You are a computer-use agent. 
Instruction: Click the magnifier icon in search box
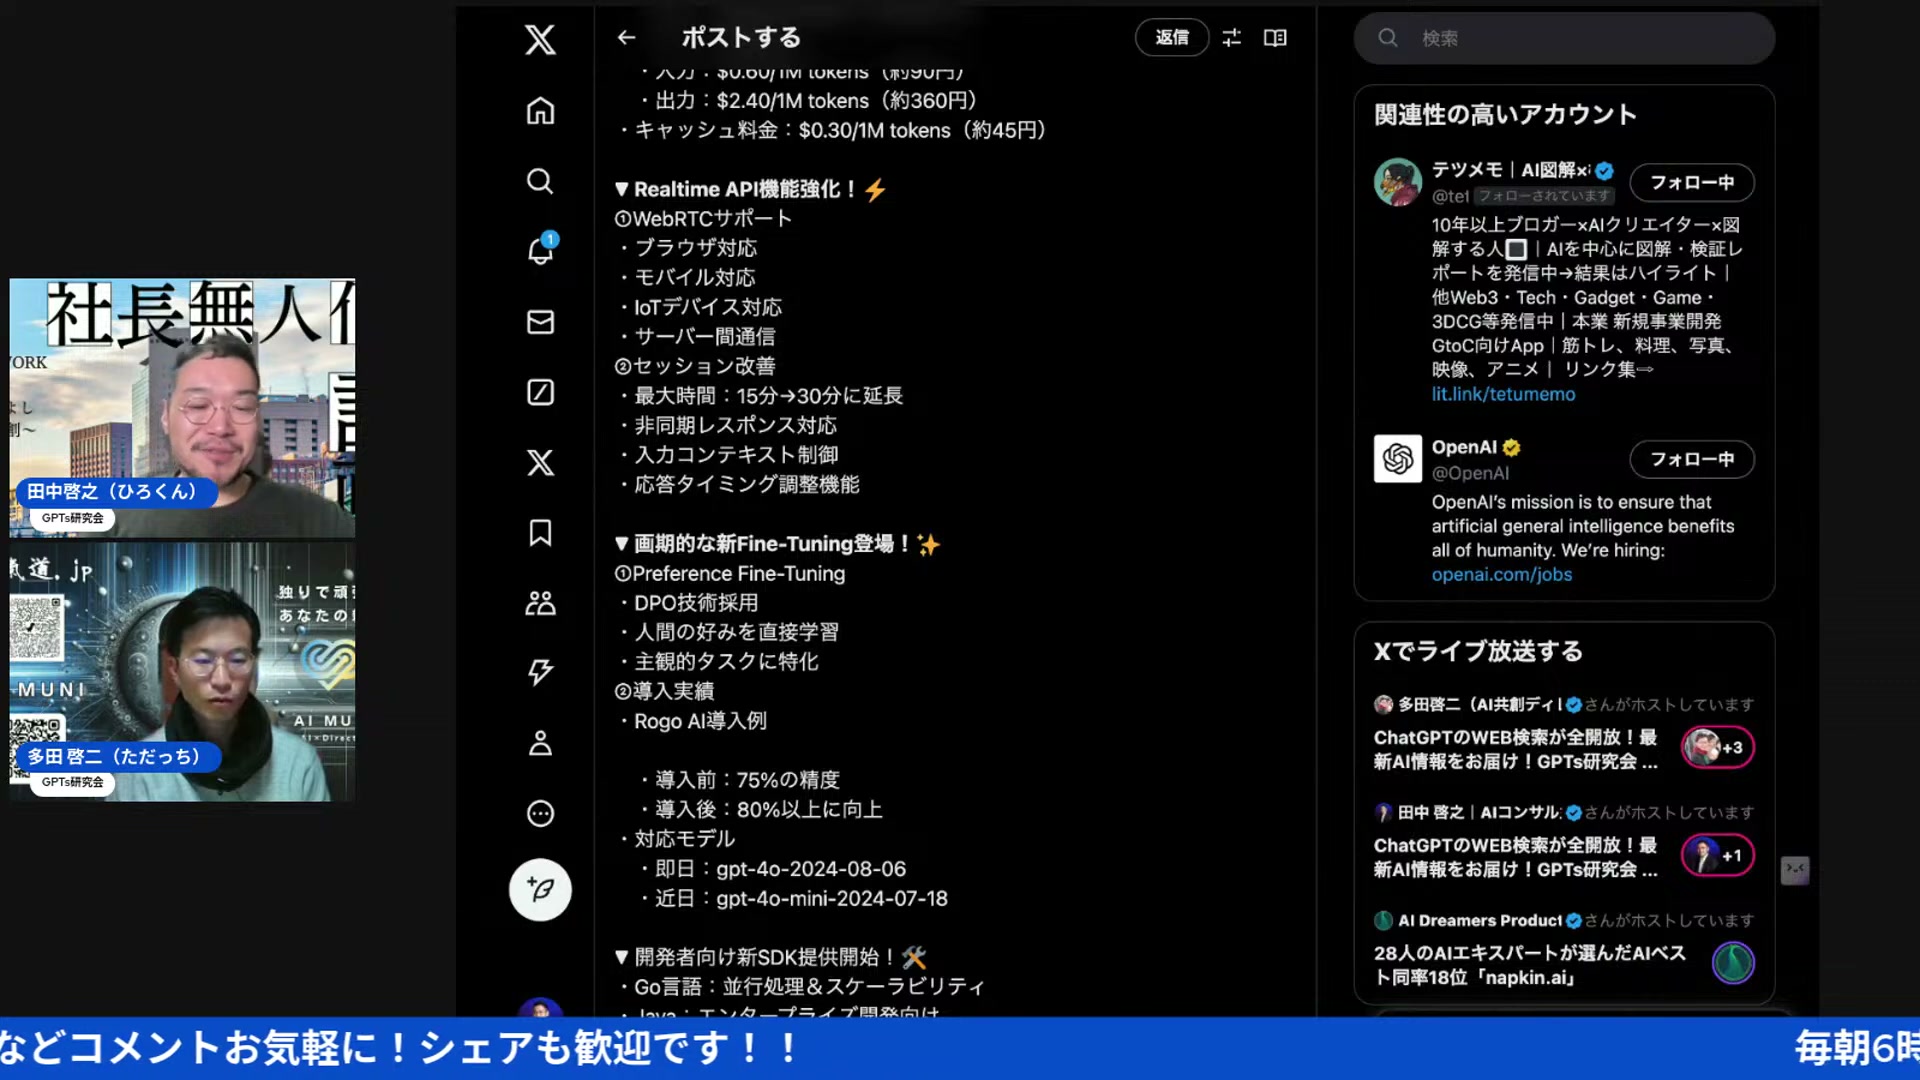tap(1388, 38)
